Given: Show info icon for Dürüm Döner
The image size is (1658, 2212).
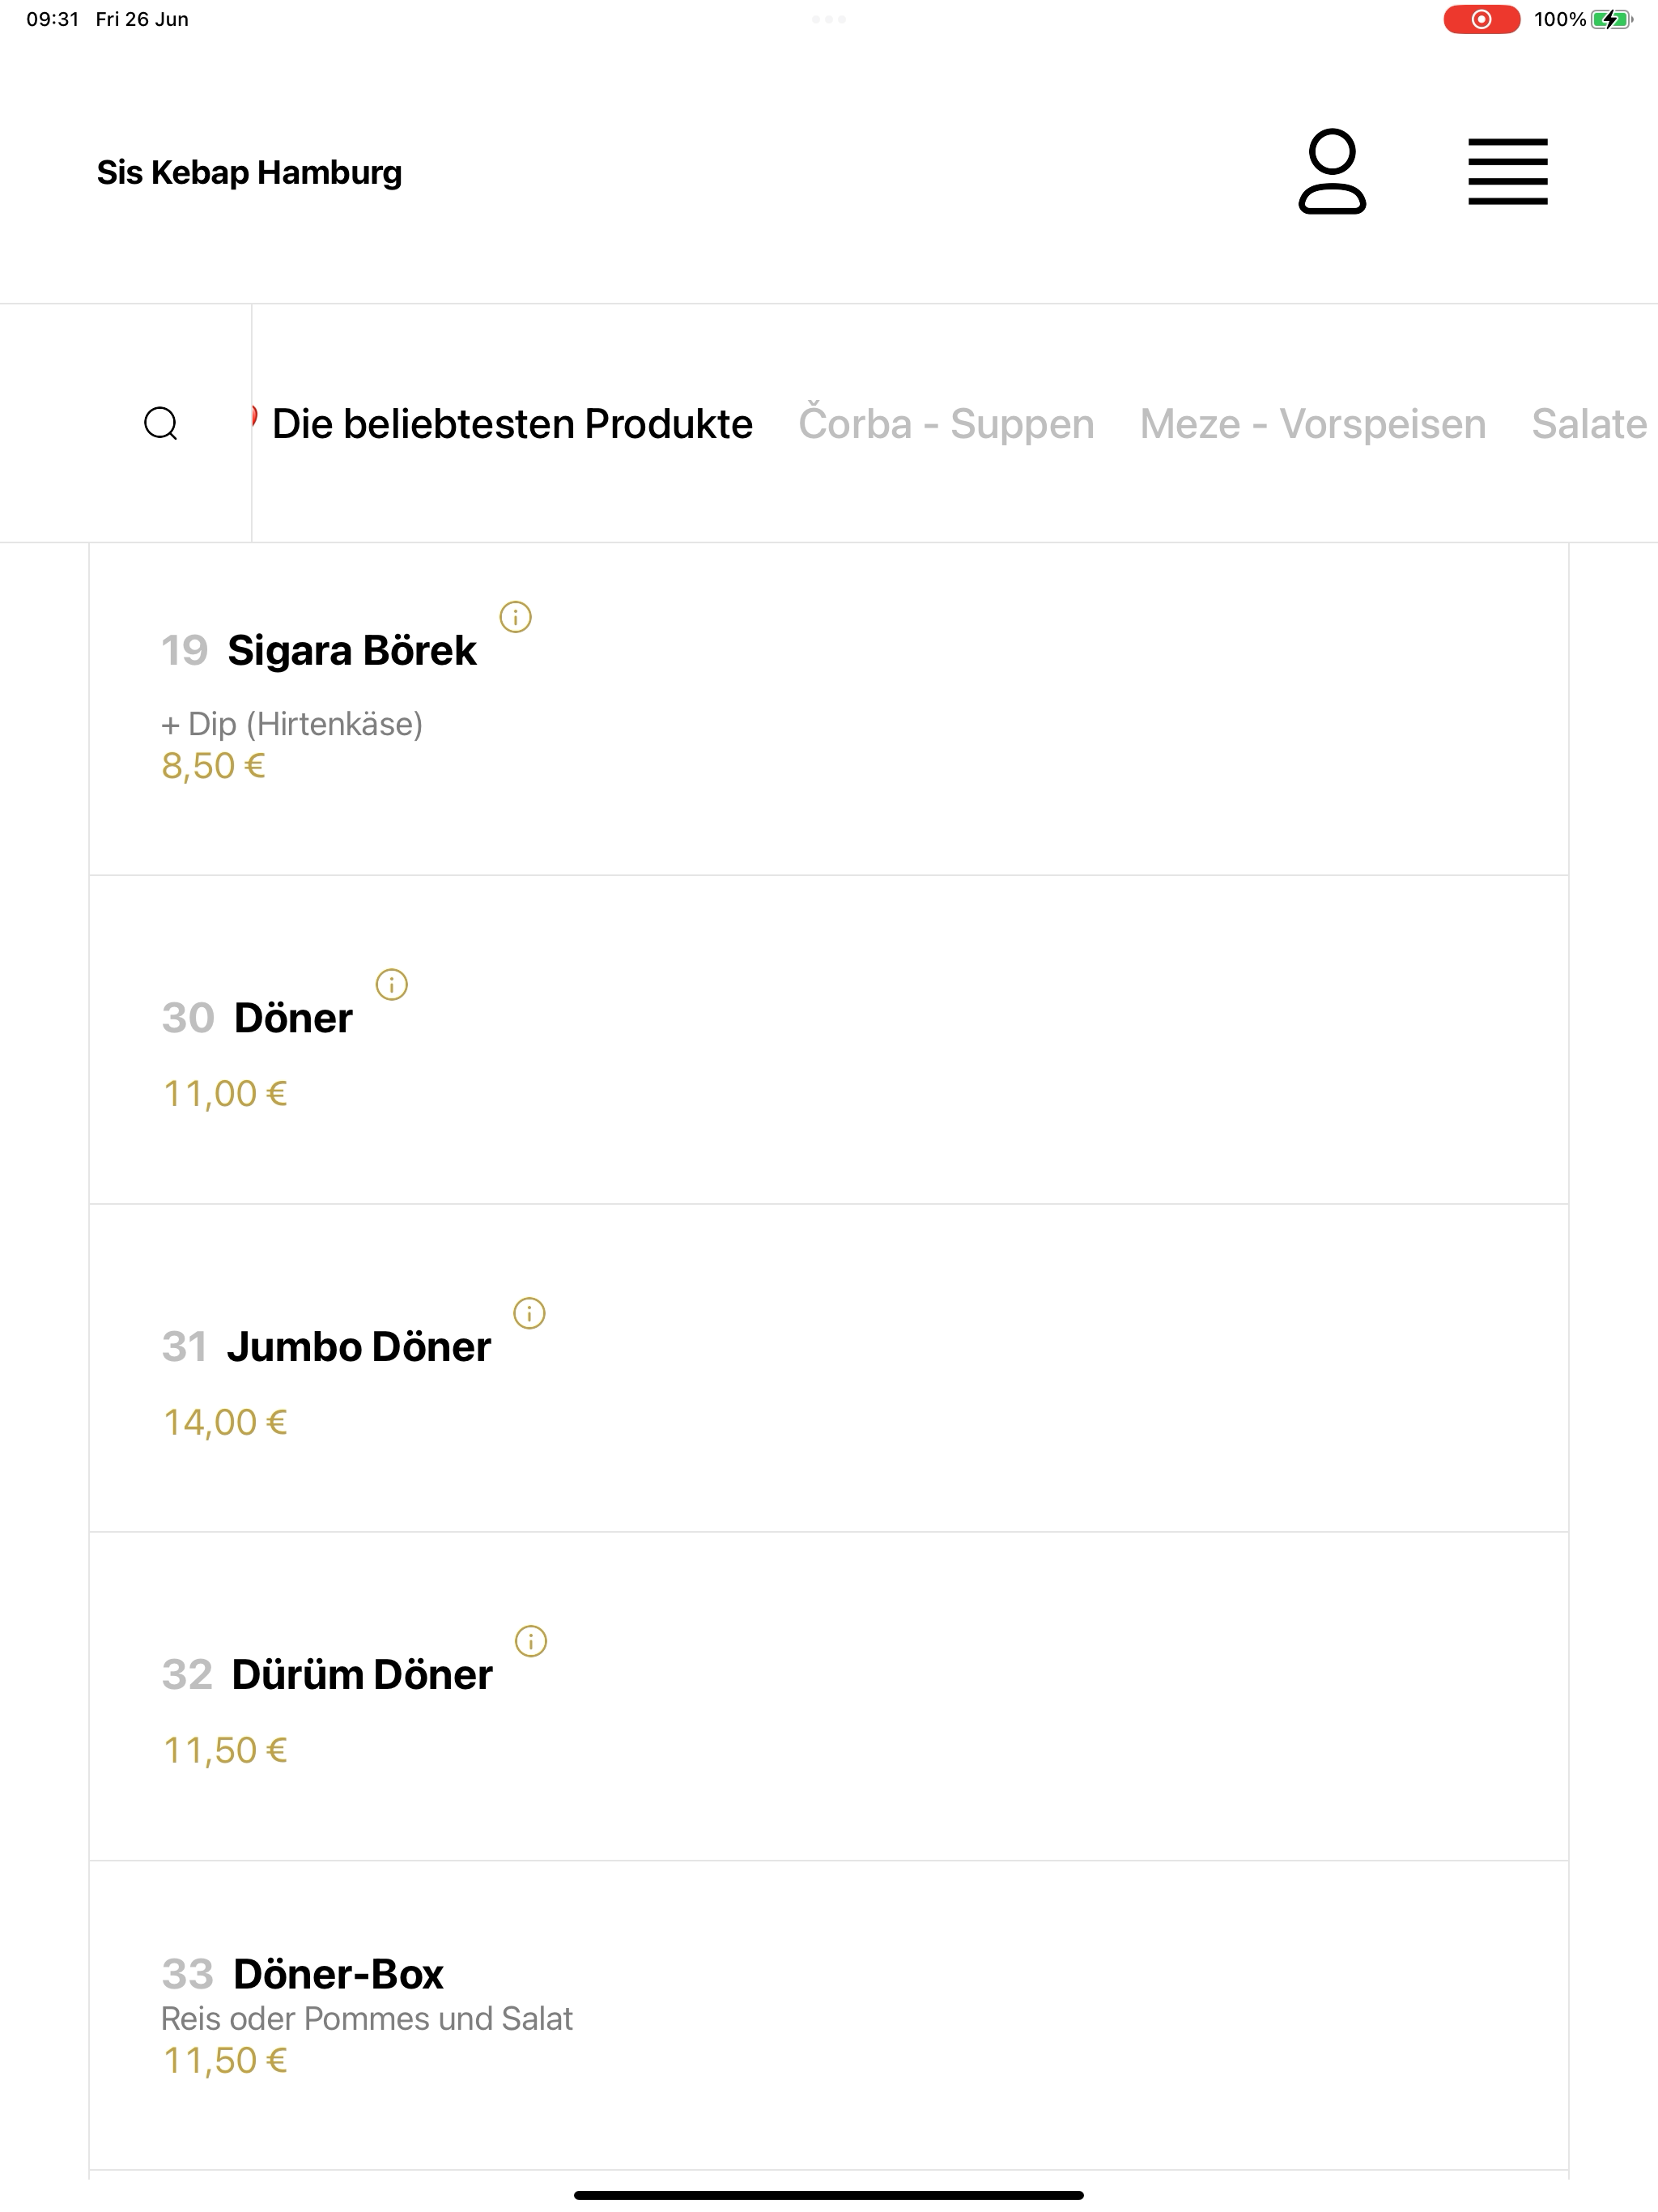Looking at the screenshot, I should point(530,1641).
